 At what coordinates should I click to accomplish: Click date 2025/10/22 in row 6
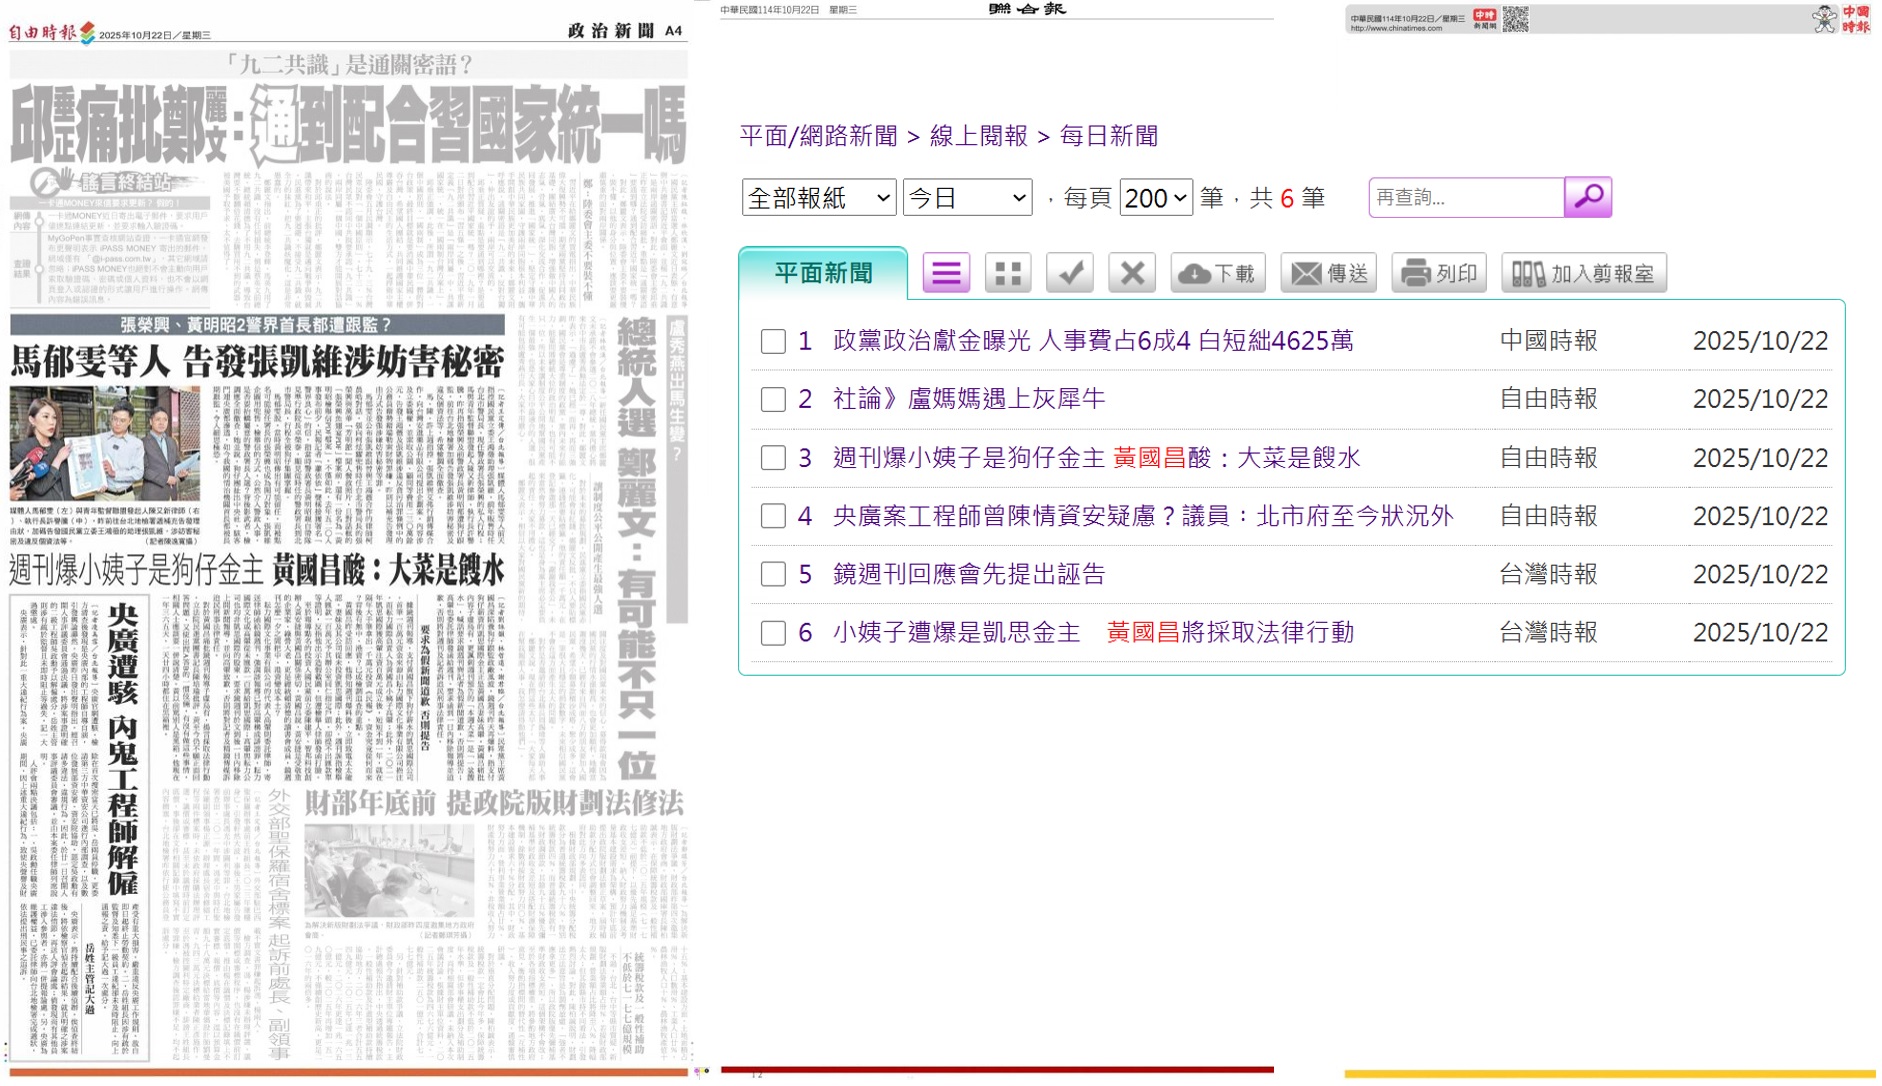(x=1760, y=633)
